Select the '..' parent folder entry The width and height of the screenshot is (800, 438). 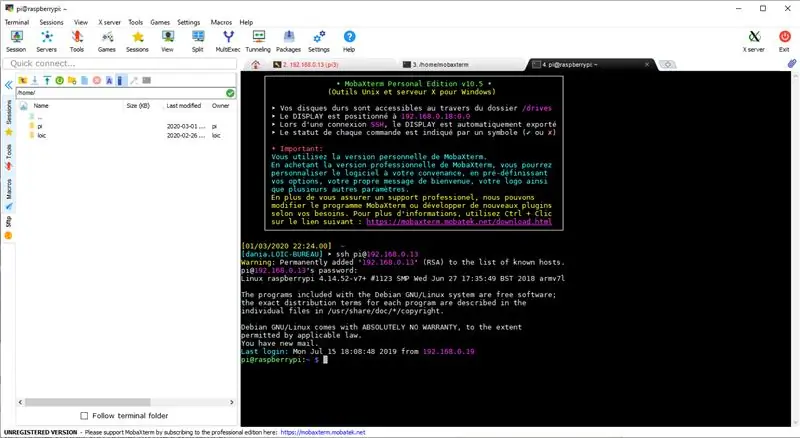[39, 117]
